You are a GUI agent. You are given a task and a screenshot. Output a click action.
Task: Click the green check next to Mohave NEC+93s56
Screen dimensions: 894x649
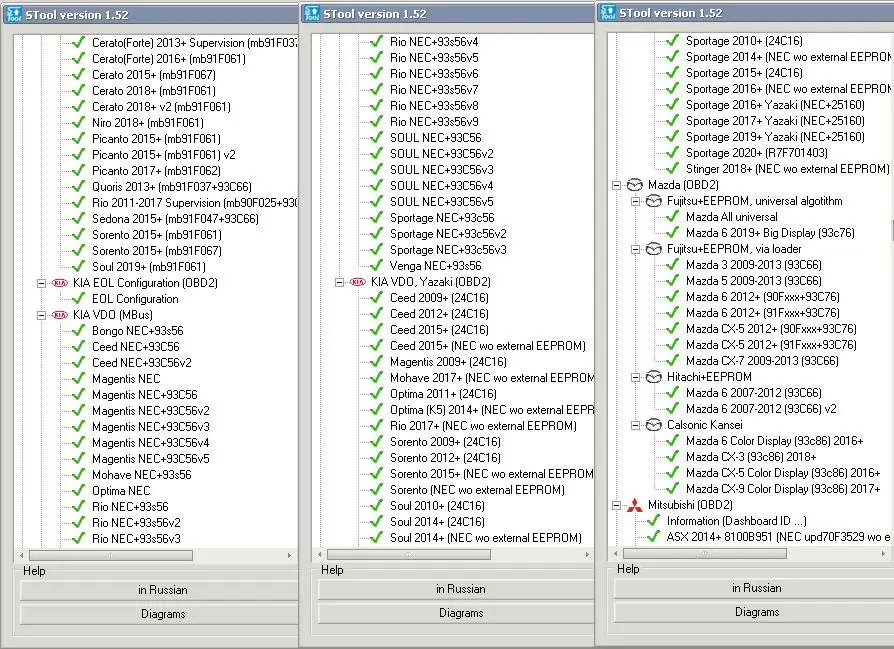click(79, 474)
